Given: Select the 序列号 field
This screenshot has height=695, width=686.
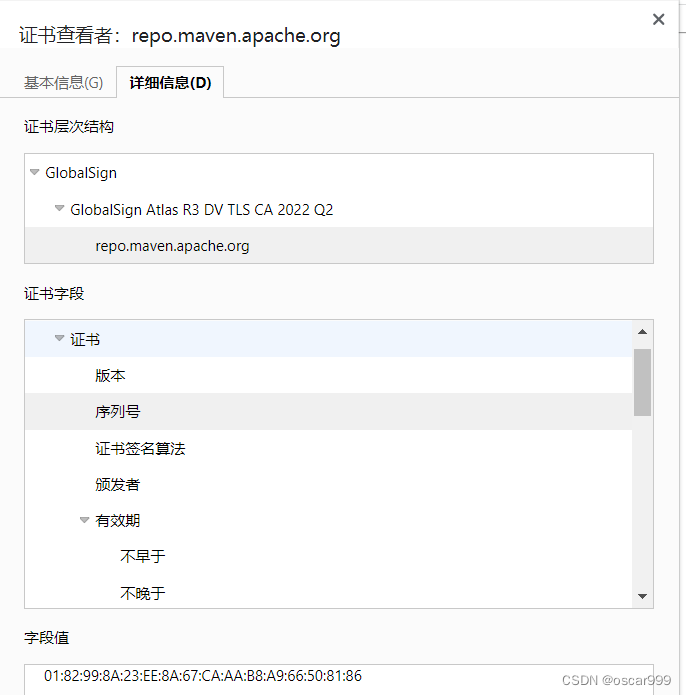Looking at the screenshot, I should click(x=328, y=412).
